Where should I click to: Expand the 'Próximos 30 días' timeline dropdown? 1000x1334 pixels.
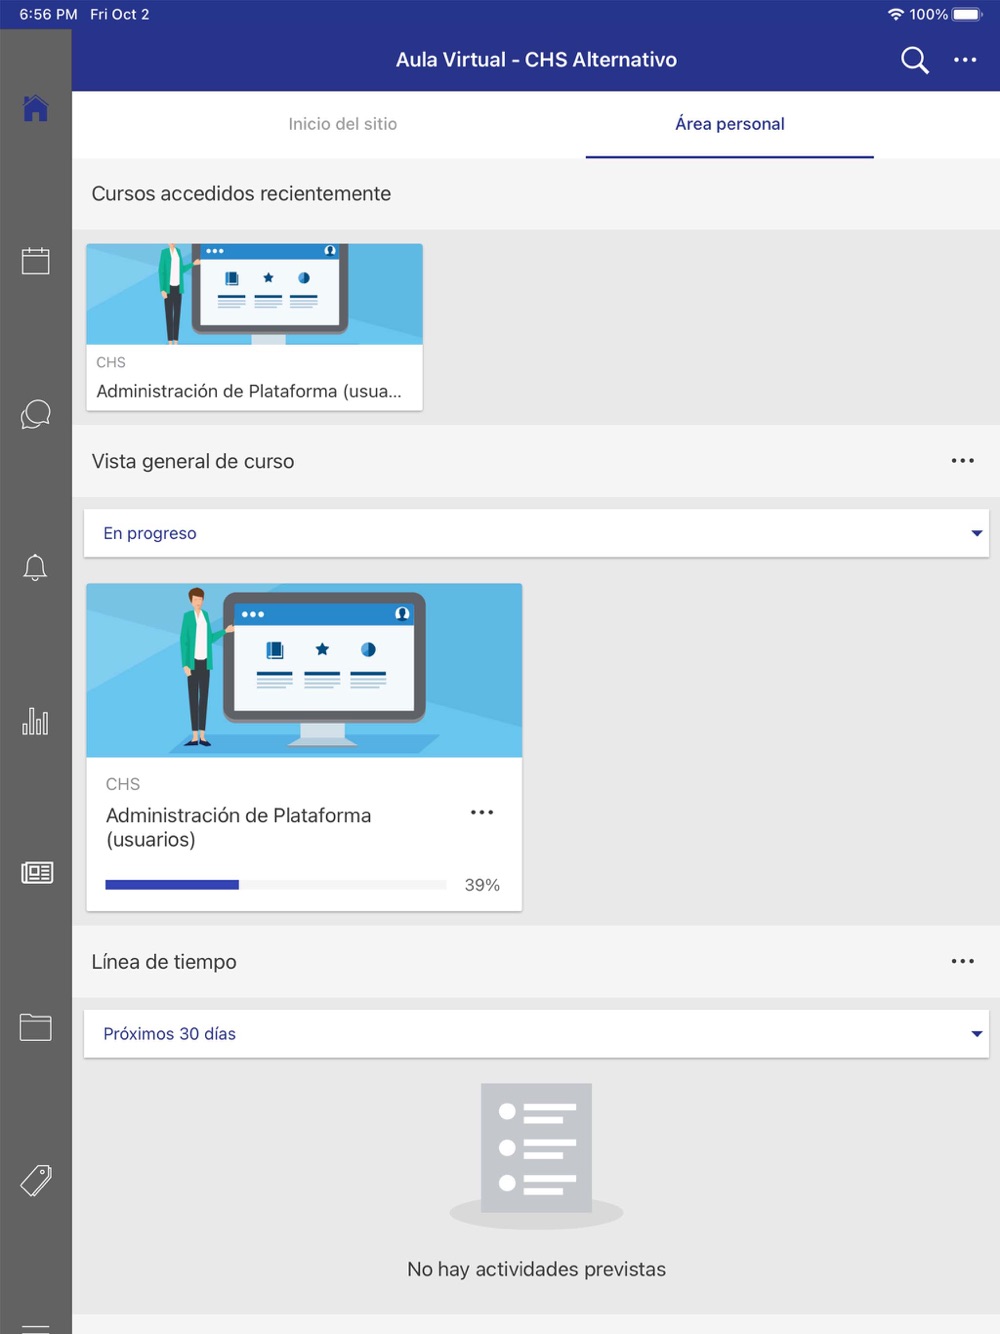536,1034
